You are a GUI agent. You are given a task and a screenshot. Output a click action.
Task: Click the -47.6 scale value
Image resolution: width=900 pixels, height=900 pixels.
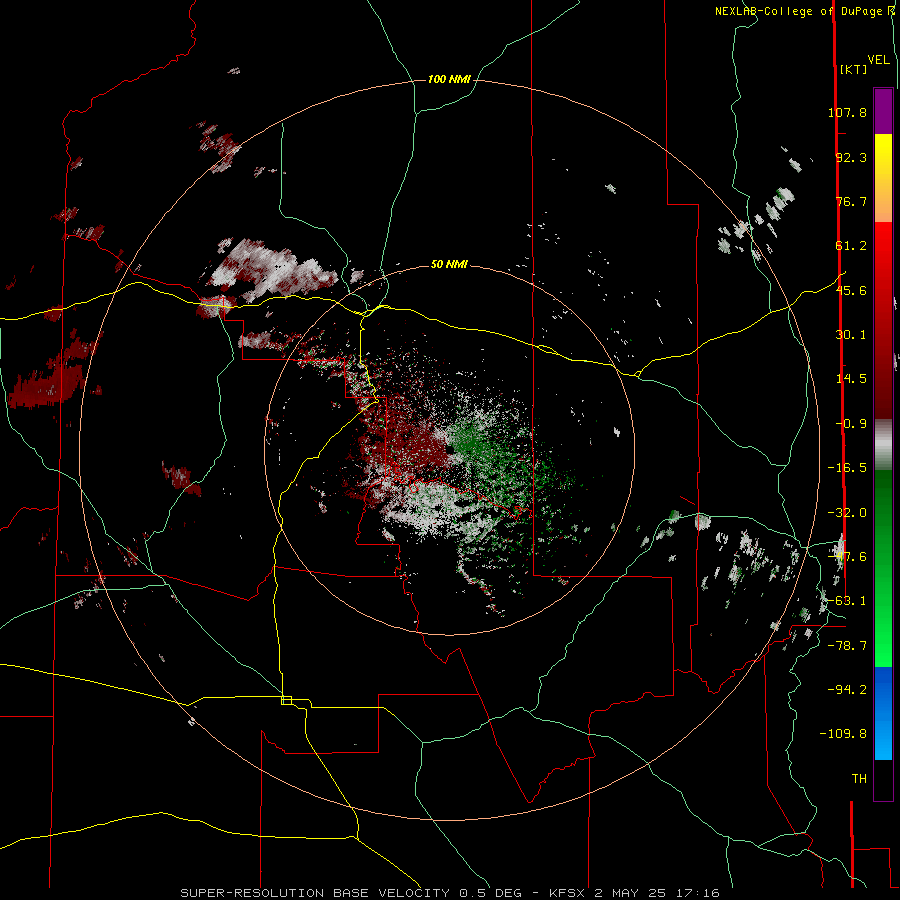point(847,557)
